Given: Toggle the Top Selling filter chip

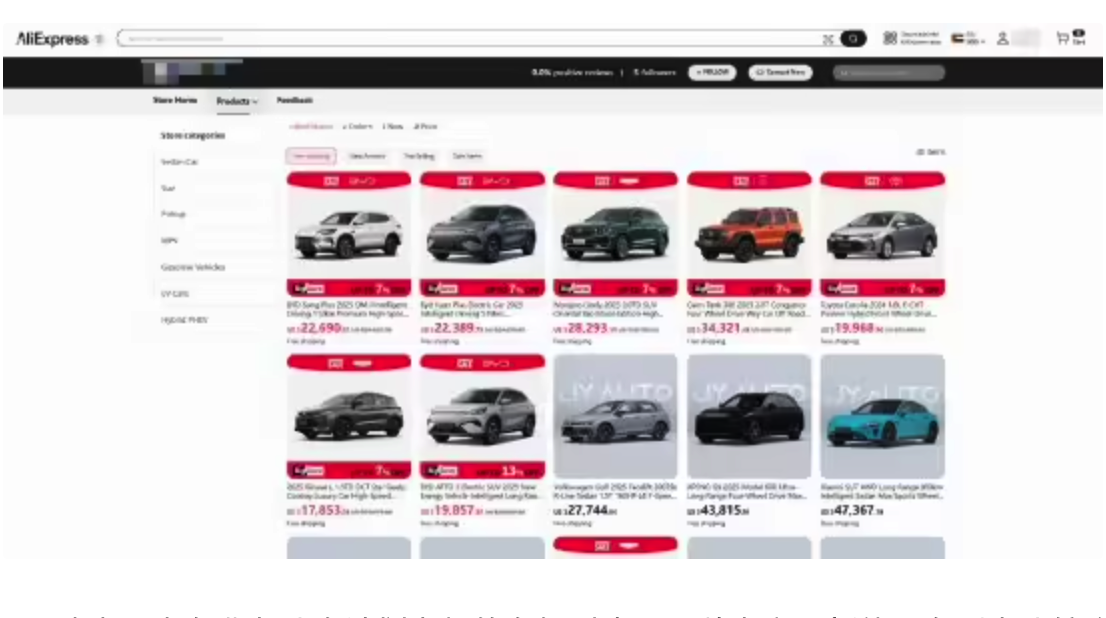Looking at the screenshot, I should (x=419, y=156).
